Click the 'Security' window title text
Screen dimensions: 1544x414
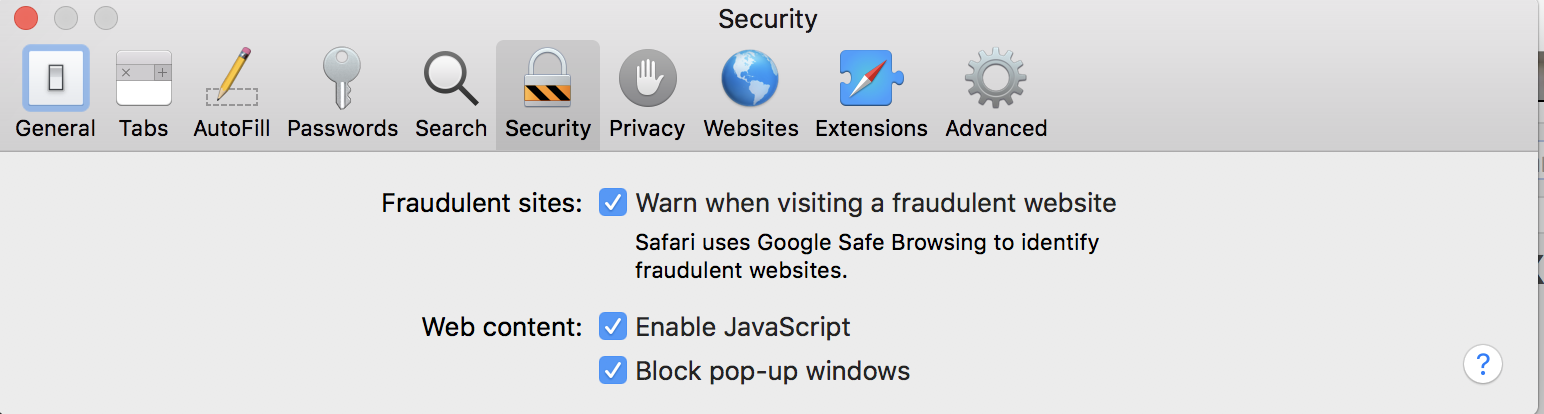point(768,19)
